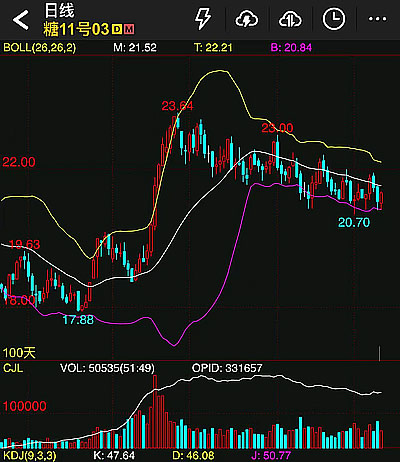Tap the tallest red volume bar
Screen dimensions: 400x462
click(155, 412)
